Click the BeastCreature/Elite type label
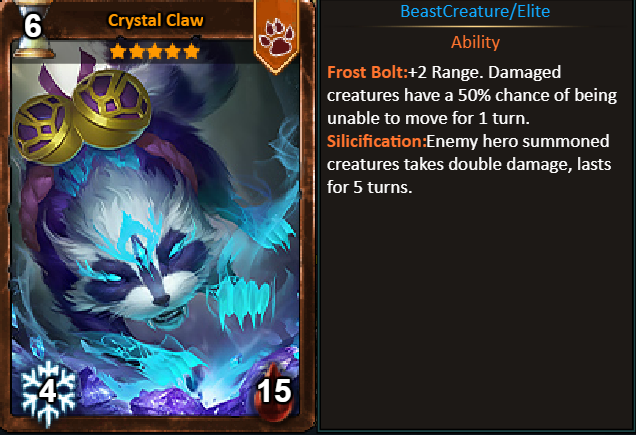The height and width of the screenshot is (435, 636). [475, 11]
